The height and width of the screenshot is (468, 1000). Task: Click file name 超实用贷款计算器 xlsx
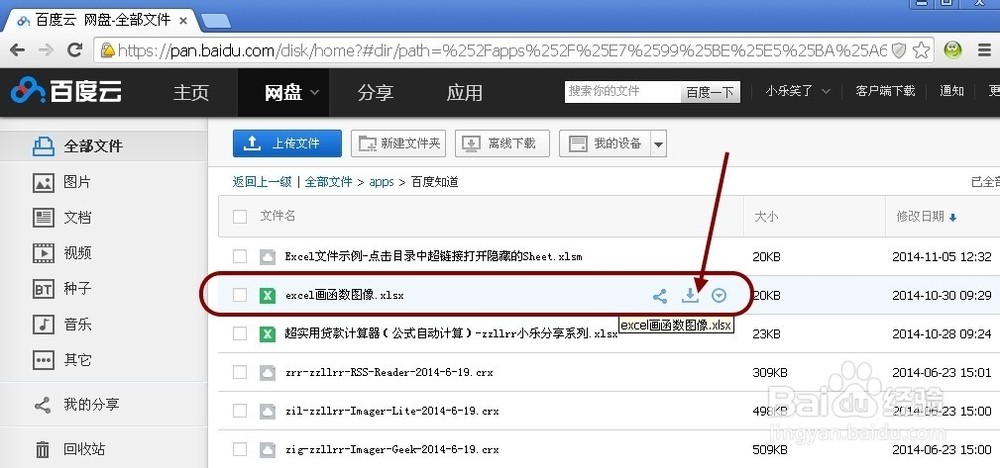click(452, 333)
